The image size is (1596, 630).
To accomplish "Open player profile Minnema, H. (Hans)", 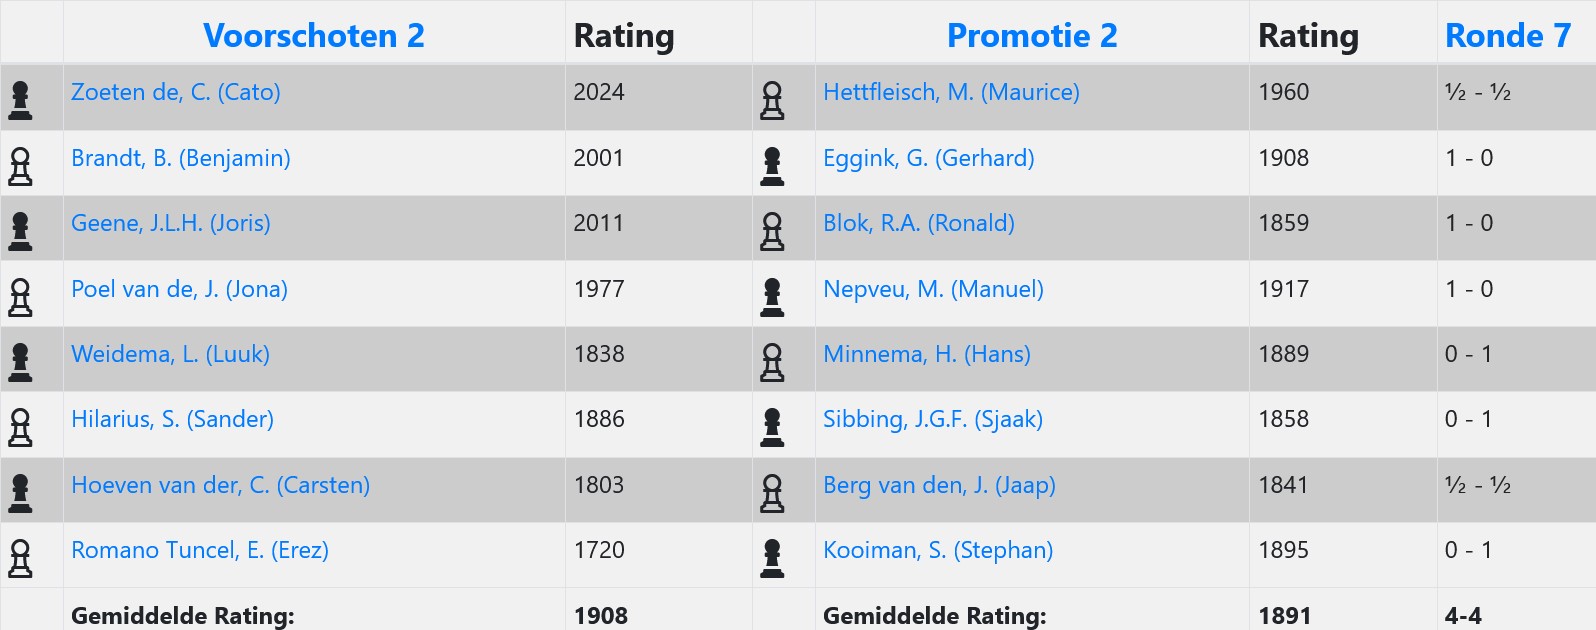I will [927, 354].
